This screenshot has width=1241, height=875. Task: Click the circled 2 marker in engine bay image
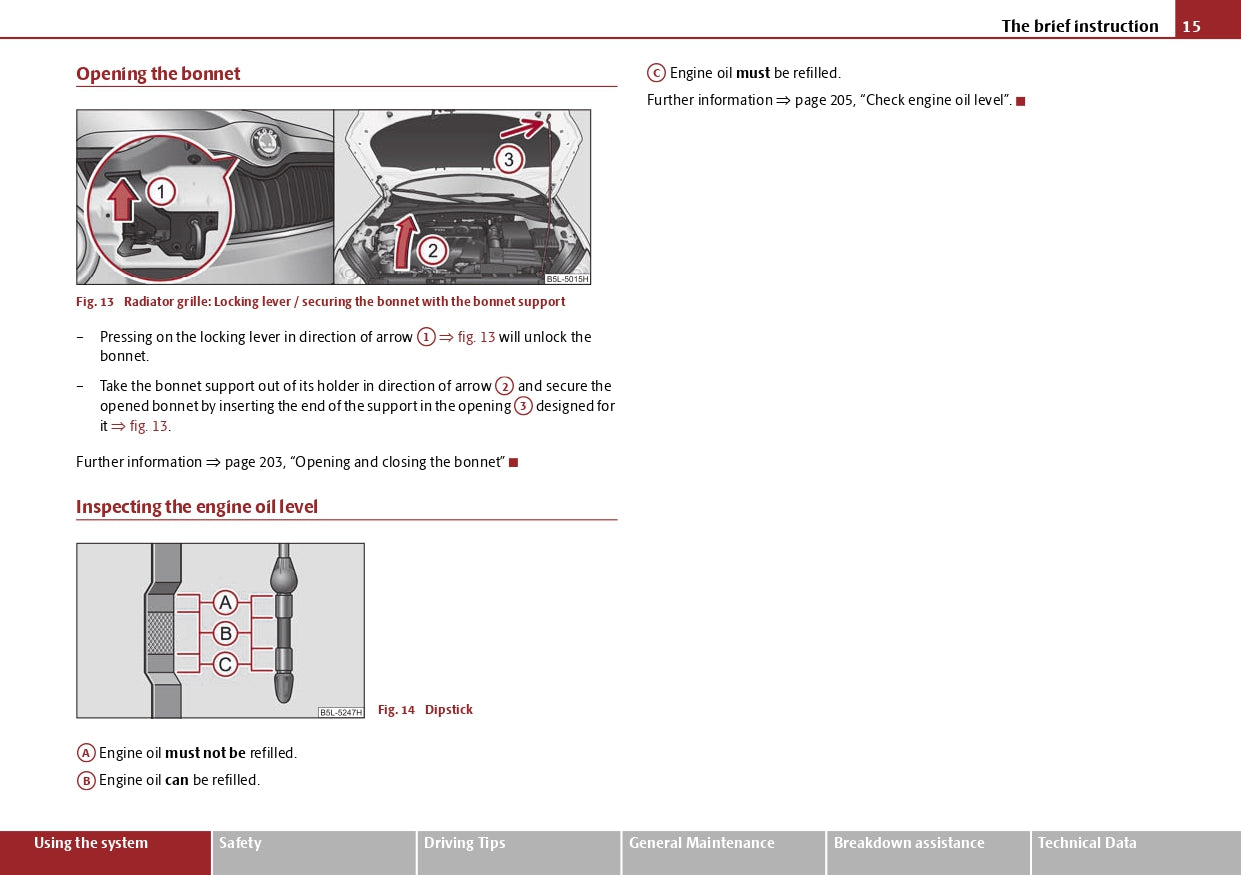[x=432, y=251]
